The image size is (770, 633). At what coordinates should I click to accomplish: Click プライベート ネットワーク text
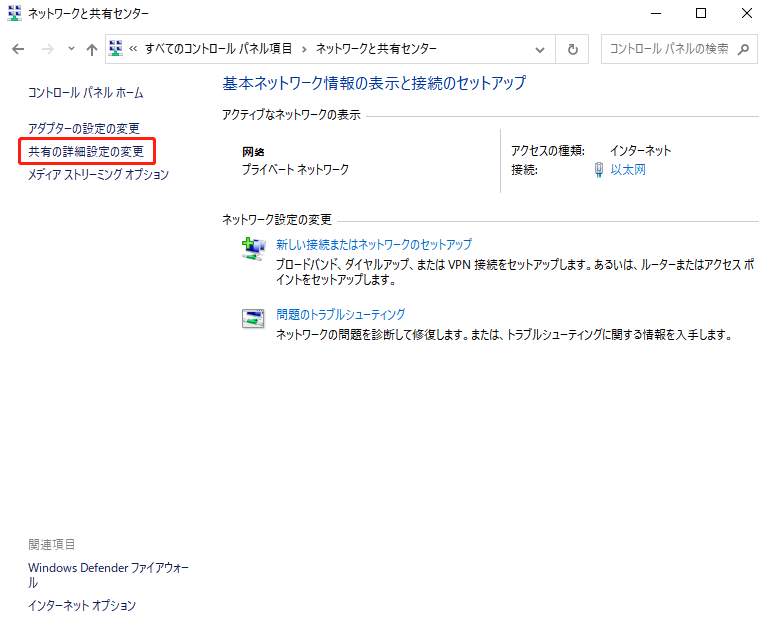click(295, 169)
